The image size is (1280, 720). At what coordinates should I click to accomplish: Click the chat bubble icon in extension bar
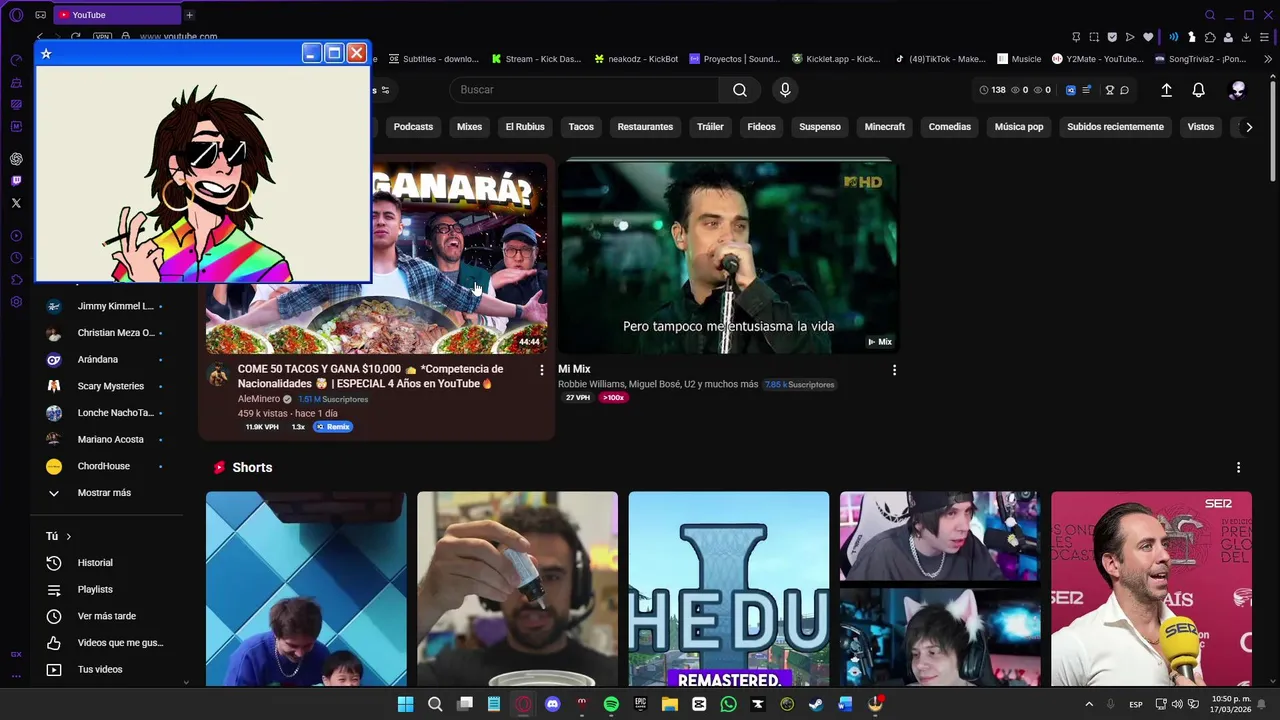pos(1124,90)
